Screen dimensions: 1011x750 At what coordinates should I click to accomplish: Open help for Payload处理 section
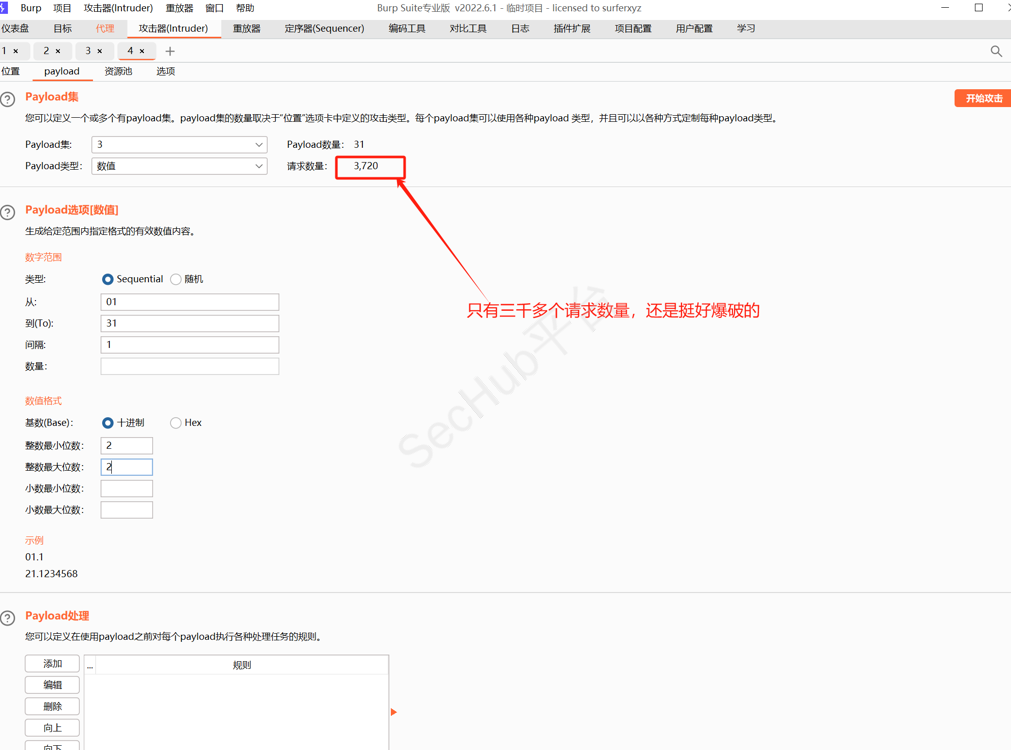pos(8,618)
